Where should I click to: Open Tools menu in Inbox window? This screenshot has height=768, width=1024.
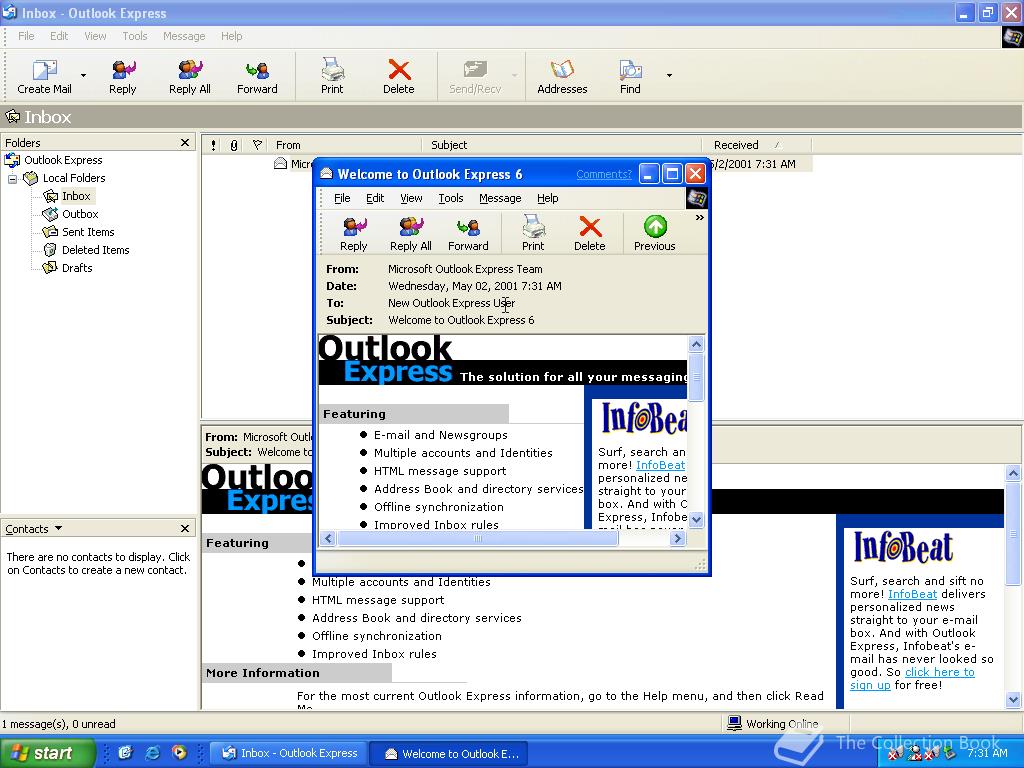[x=135, y=36]
